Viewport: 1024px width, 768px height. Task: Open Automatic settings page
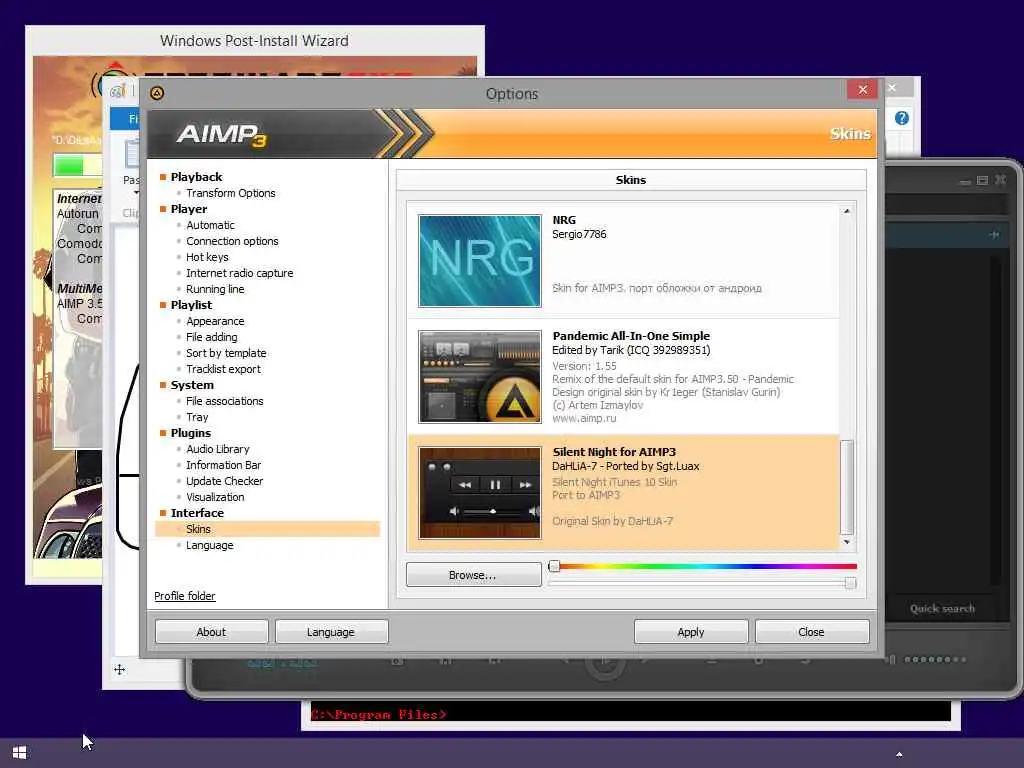point(210,225)
